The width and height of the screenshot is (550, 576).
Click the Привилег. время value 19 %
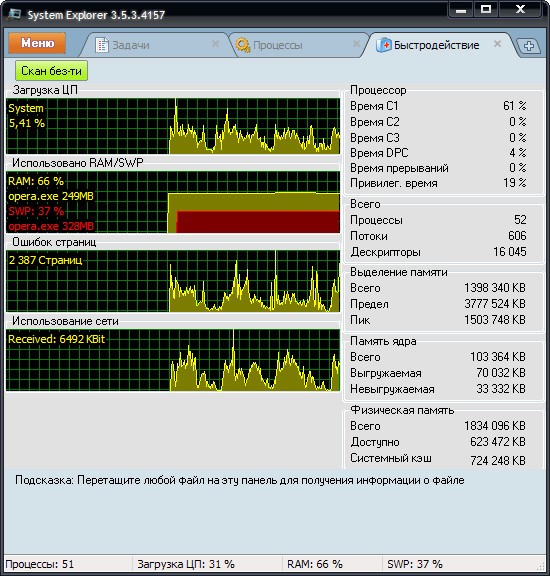point(514,183)
